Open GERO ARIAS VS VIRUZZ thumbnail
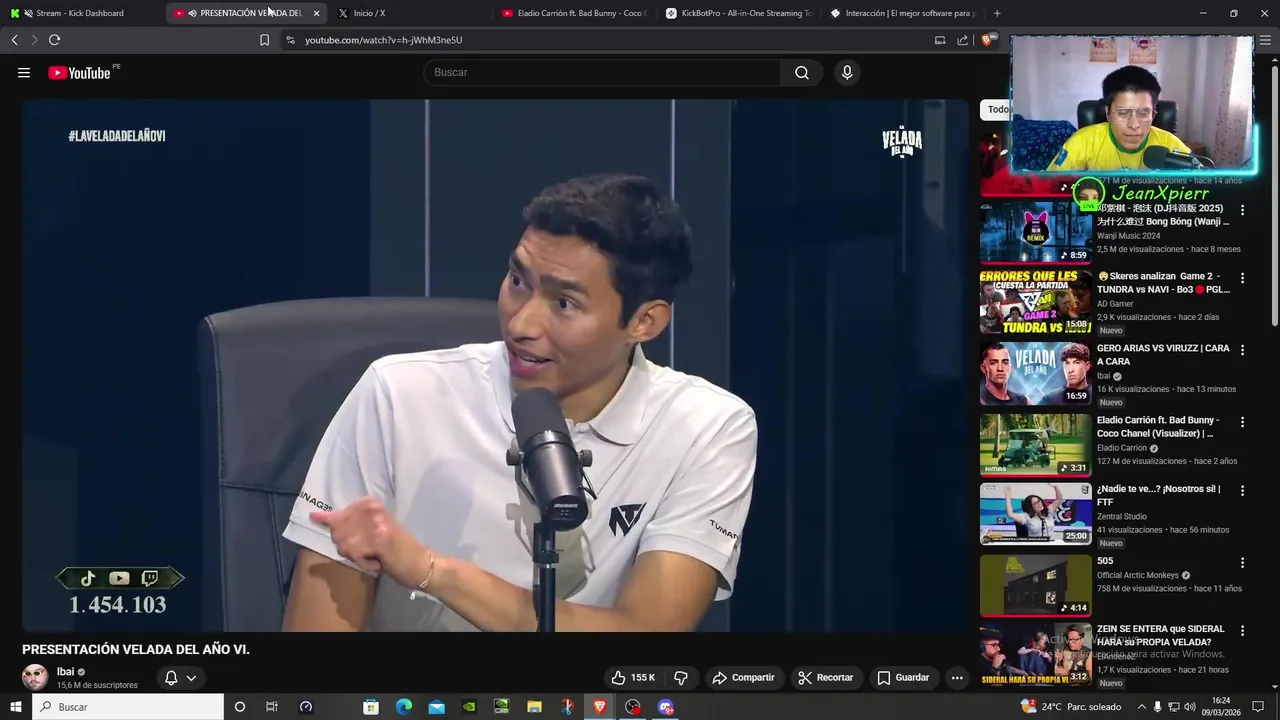1280x720 pixels. pos(1036,373)
